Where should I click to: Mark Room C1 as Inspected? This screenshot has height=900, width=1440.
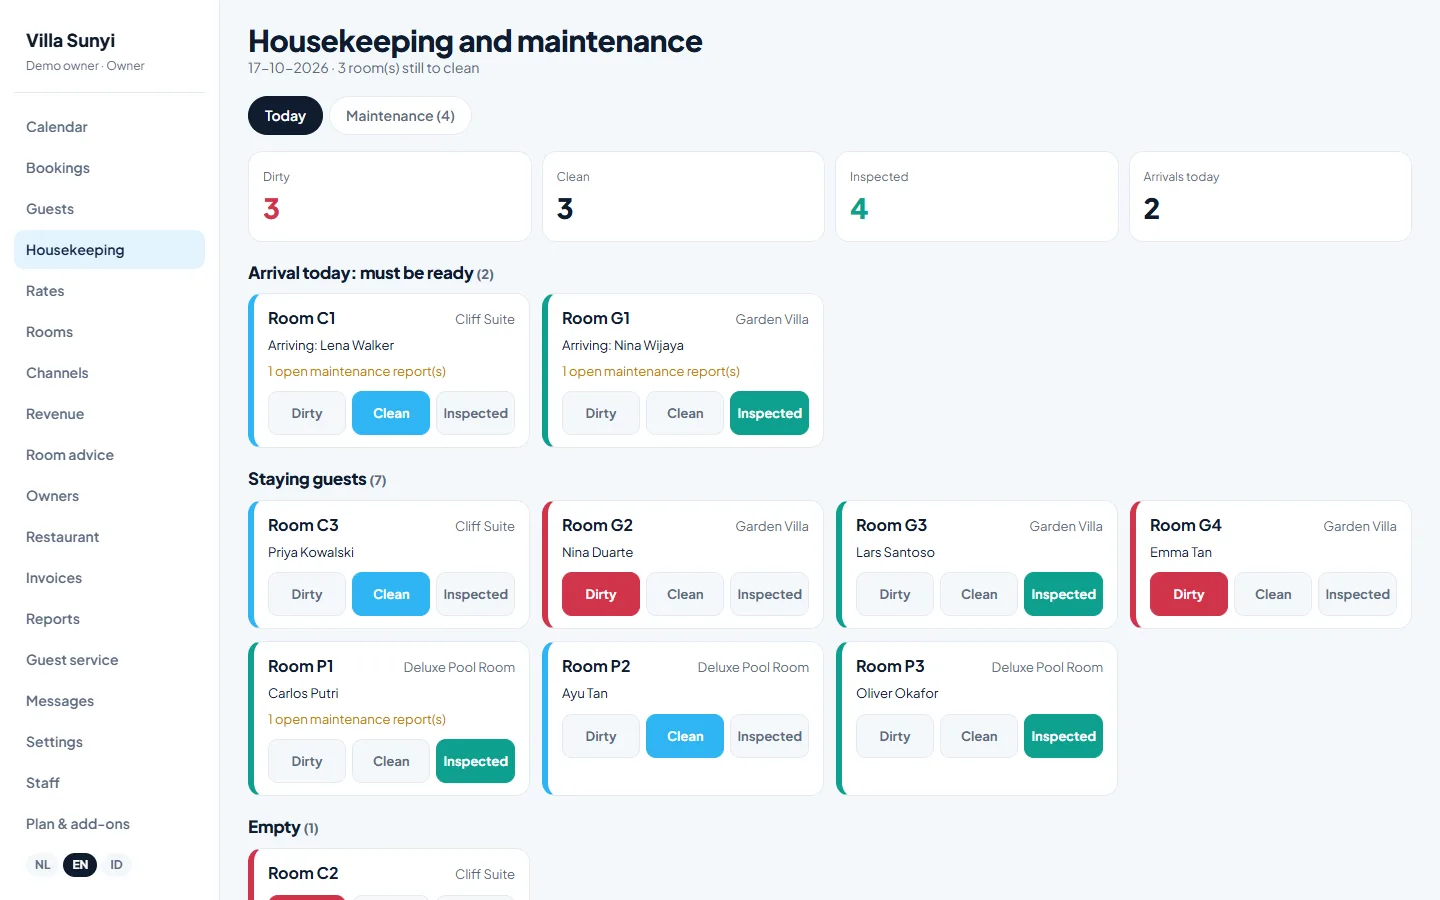coord(476,413)
